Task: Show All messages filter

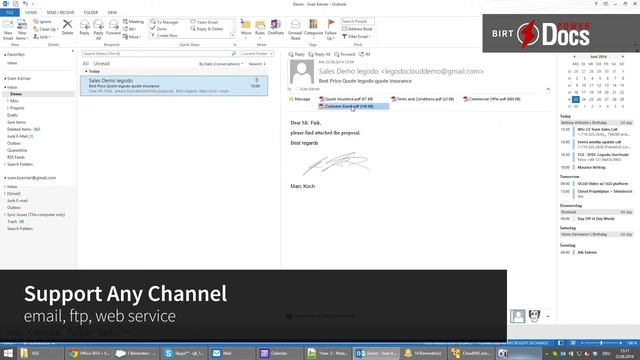Action: 85,64
